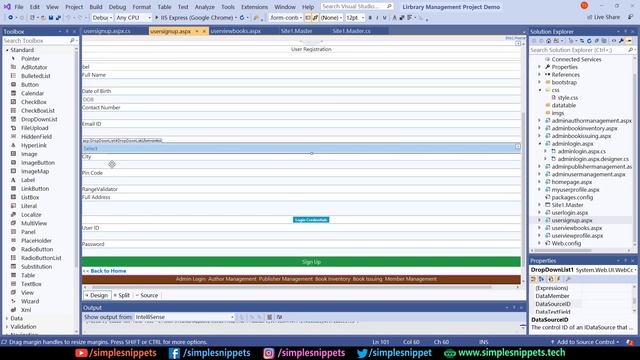Click the Home icon in Solution Explorer
The image size is (640, 360).
(x=549, y=41)
